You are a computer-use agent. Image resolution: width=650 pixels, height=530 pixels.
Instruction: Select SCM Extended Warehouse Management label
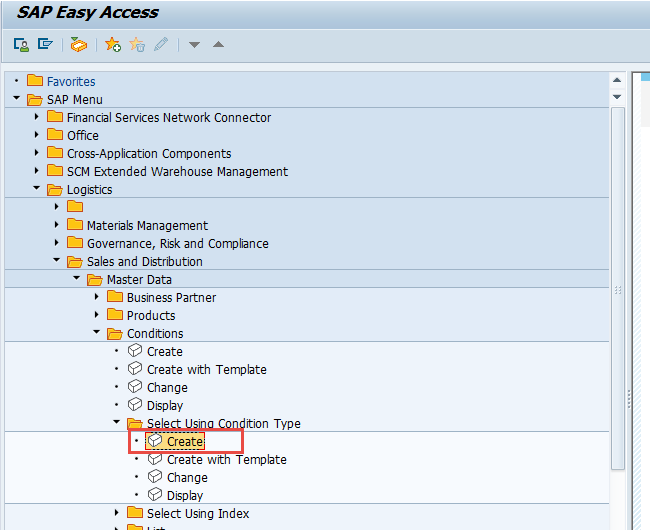click(177, 172)
